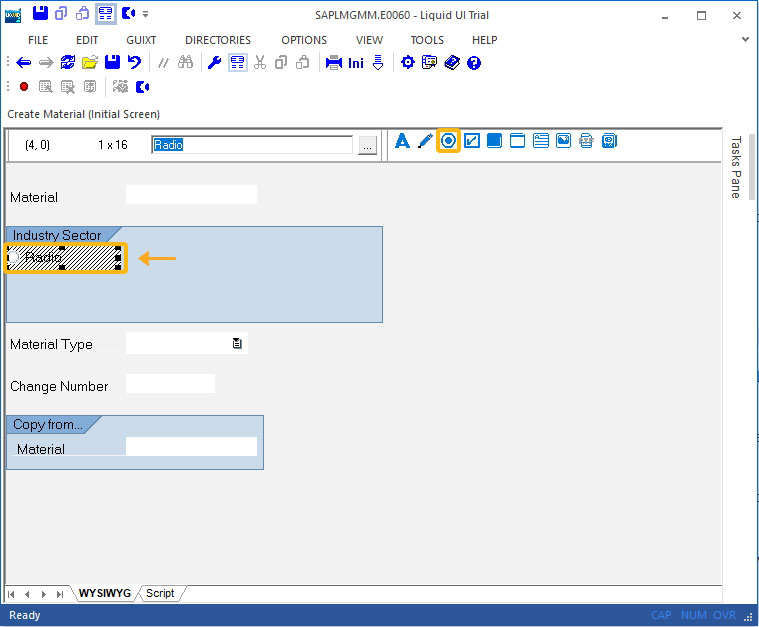Image resolution: width=759 pixels, height=627 pixels.
Task: Open the GUIXT menu
Action: coord(141,40)
